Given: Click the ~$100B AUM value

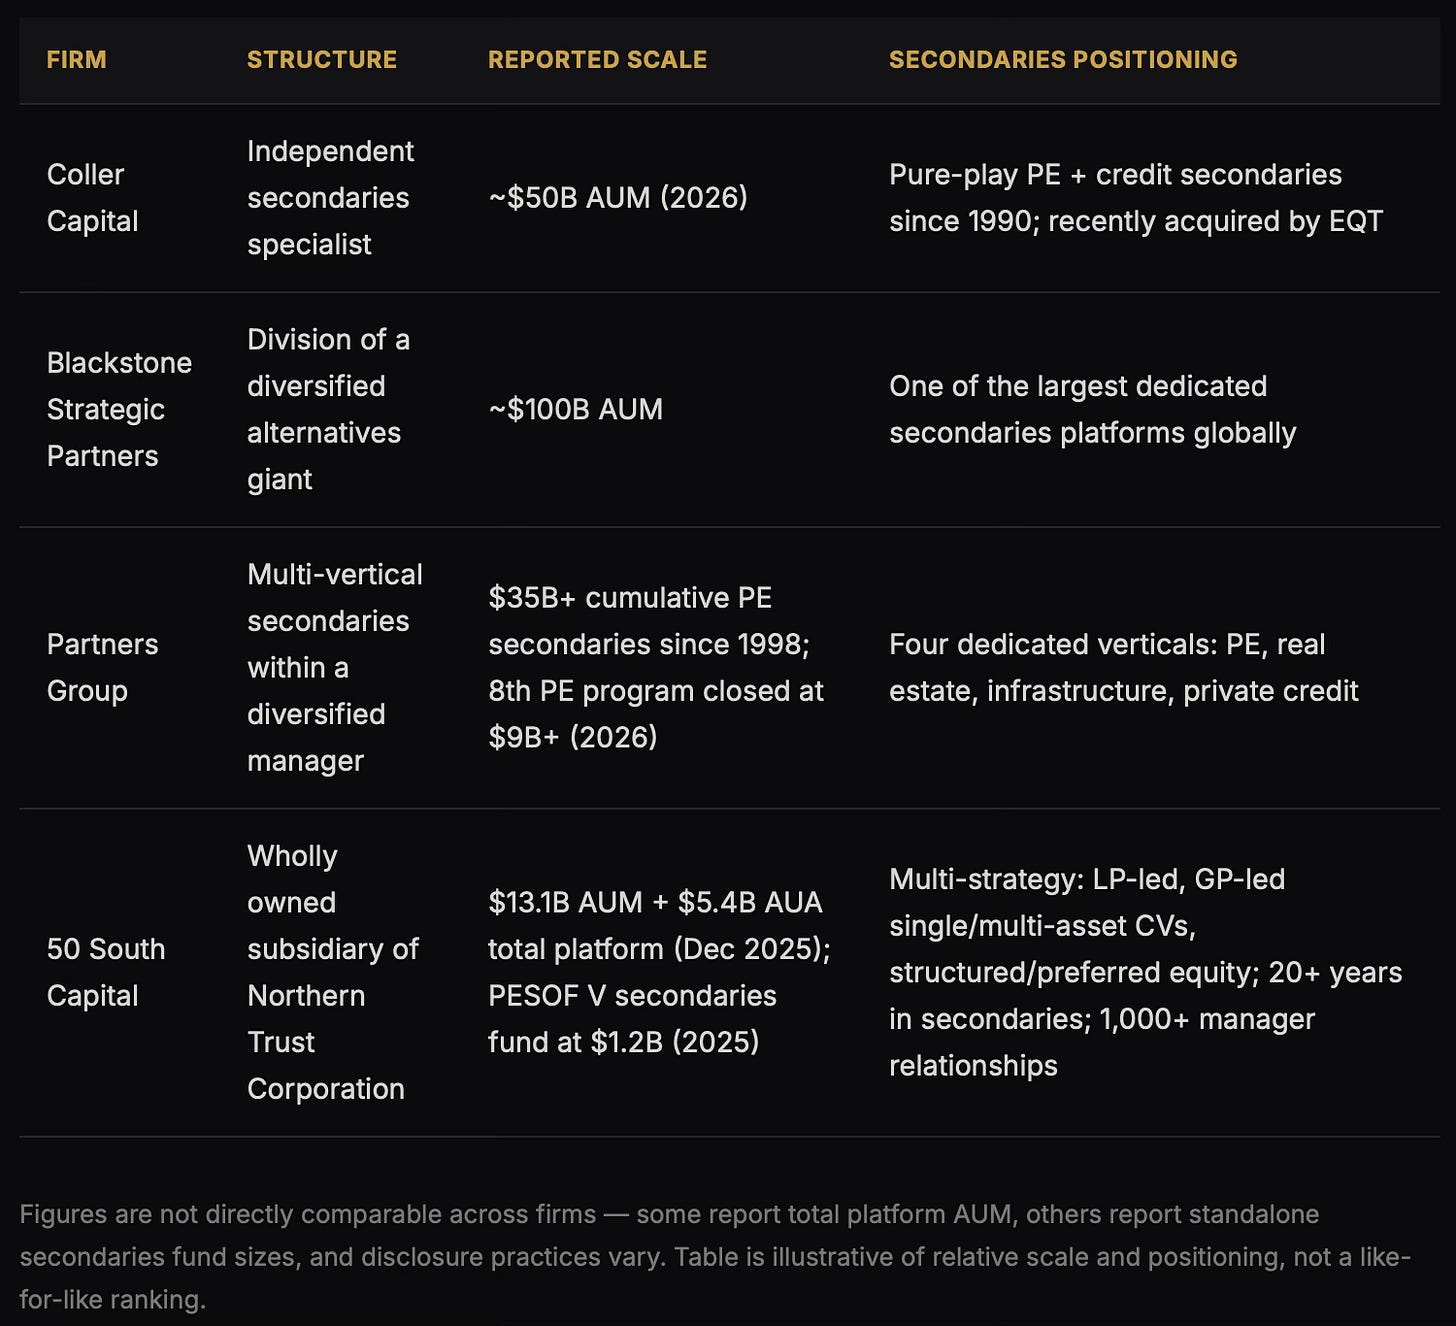Looking at the screenshot, I should coord(576,409).
